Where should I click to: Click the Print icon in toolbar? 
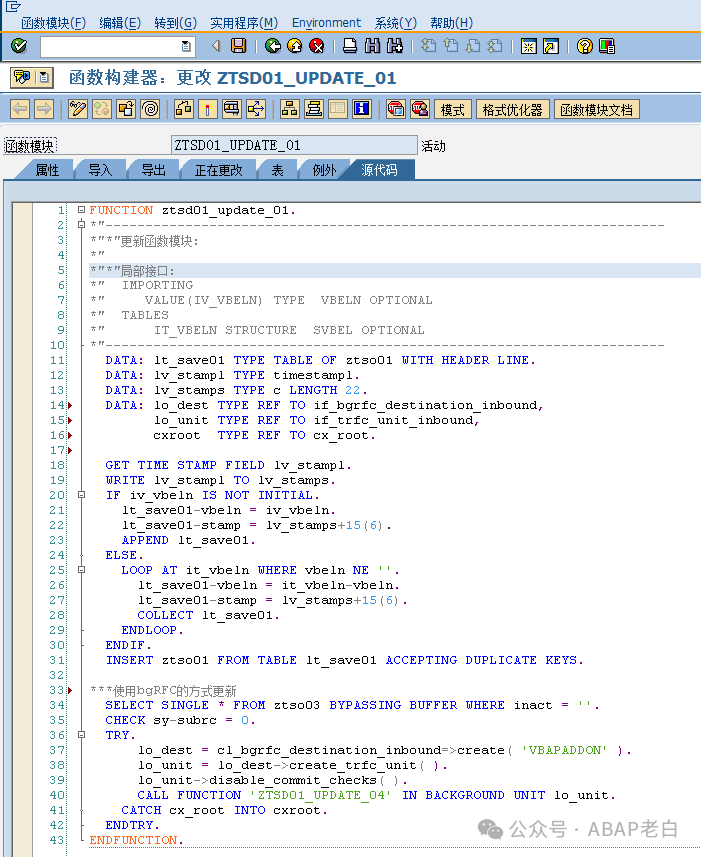(350, 46)
